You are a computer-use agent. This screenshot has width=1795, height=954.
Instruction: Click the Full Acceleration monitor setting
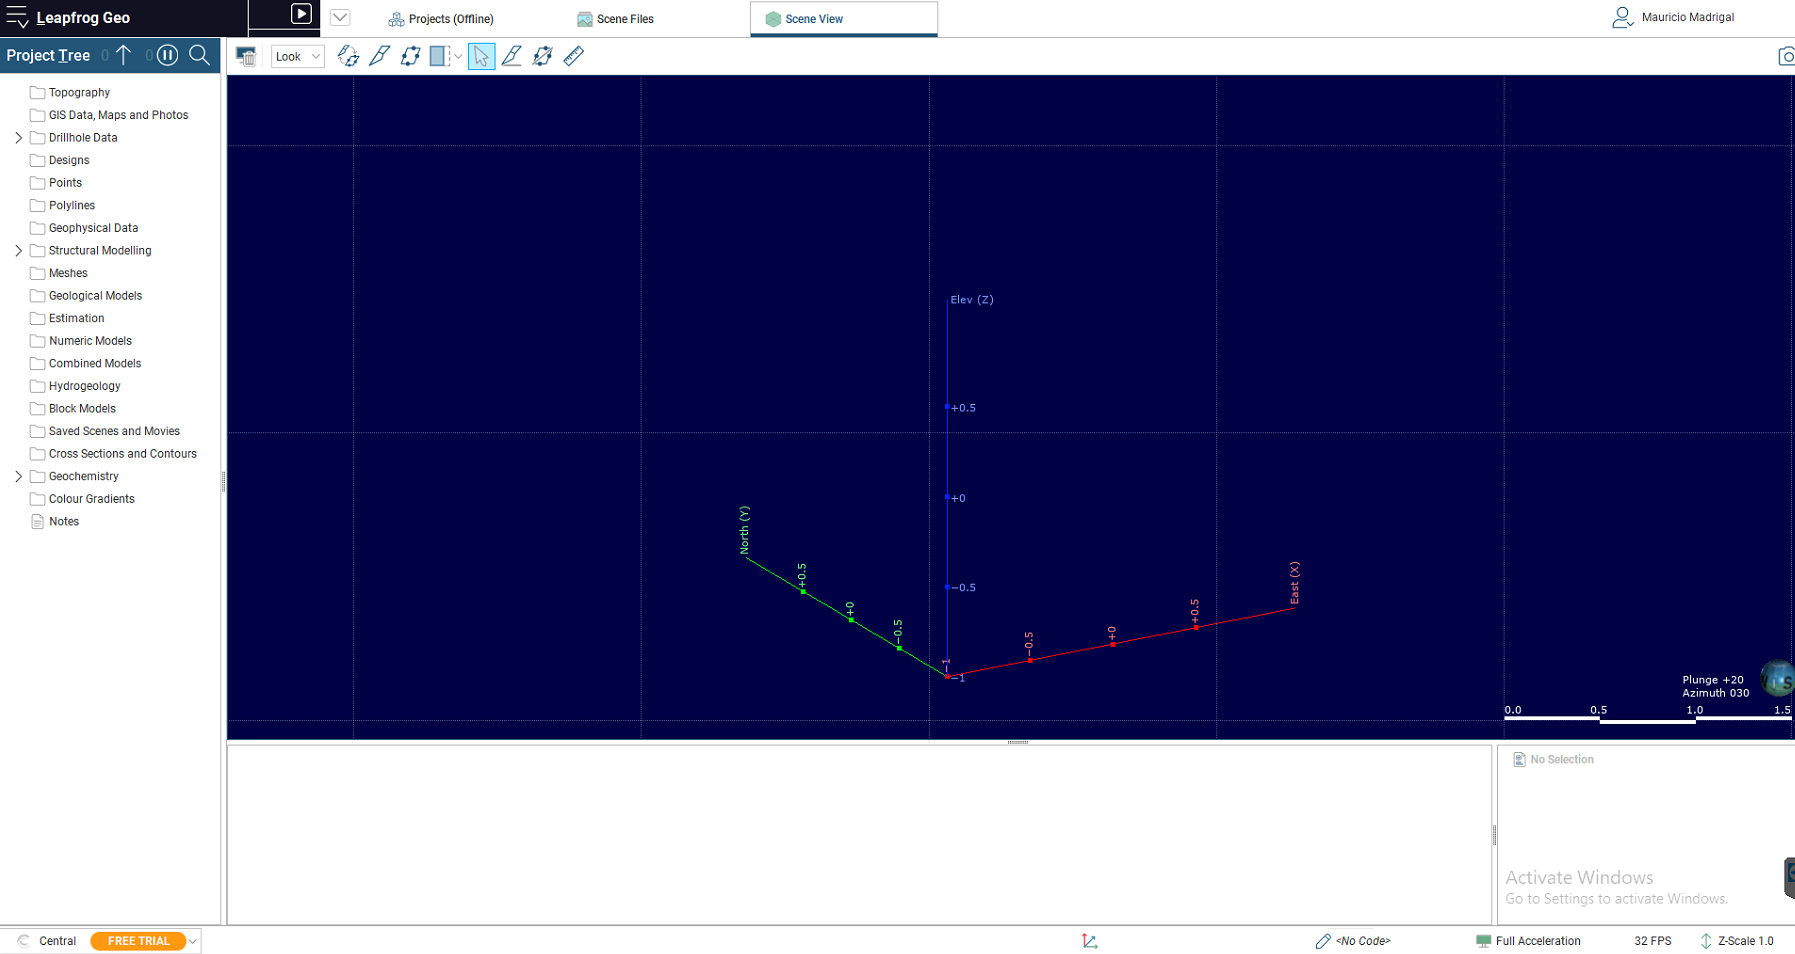(1528, 941)
